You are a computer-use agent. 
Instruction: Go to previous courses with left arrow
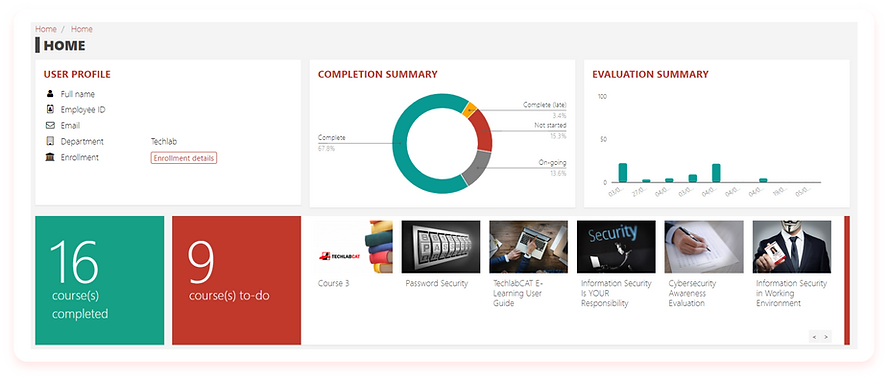(814, 337)
